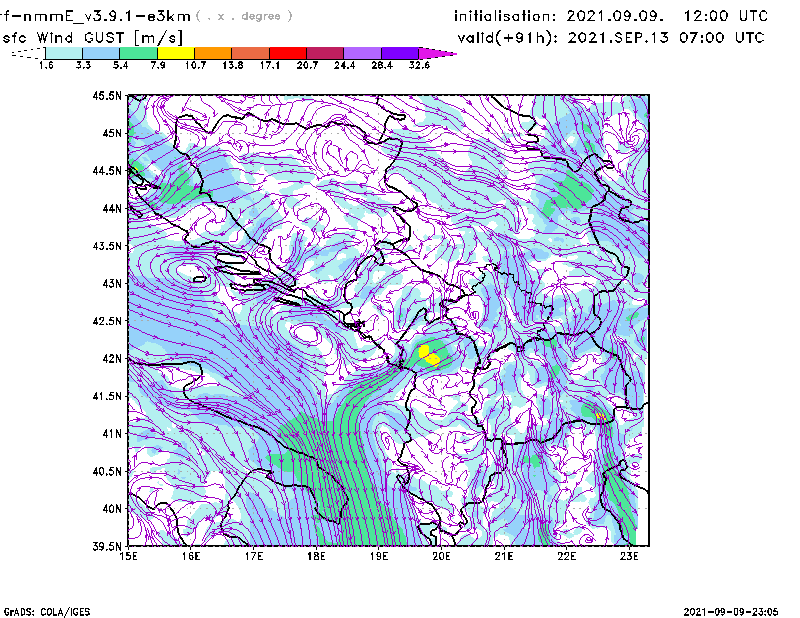
Task: Click the legend value '28.4'
Action: [x=382, y=65]
